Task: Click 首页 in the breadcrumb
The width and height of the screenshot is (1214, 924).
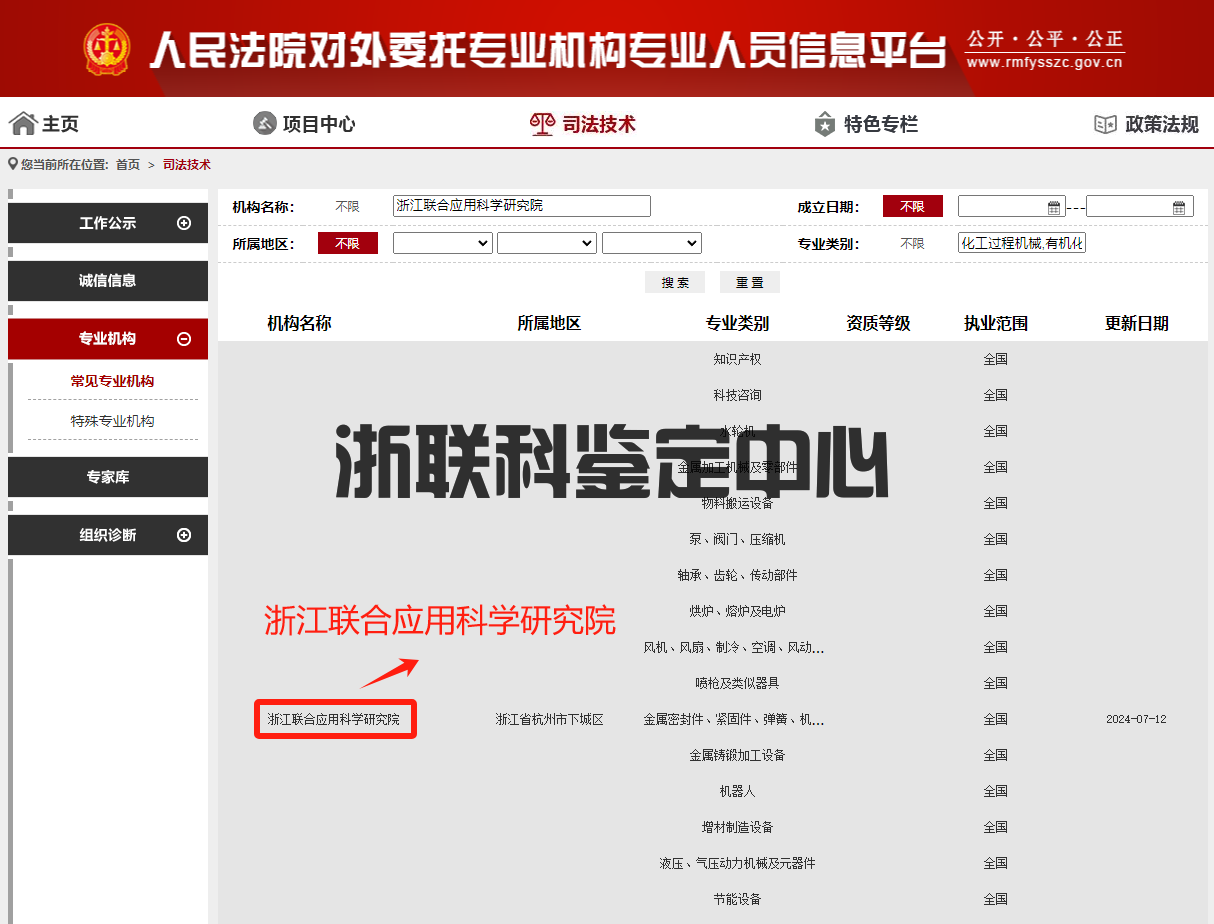Action: pyautogui.click(x=128, y=165)
